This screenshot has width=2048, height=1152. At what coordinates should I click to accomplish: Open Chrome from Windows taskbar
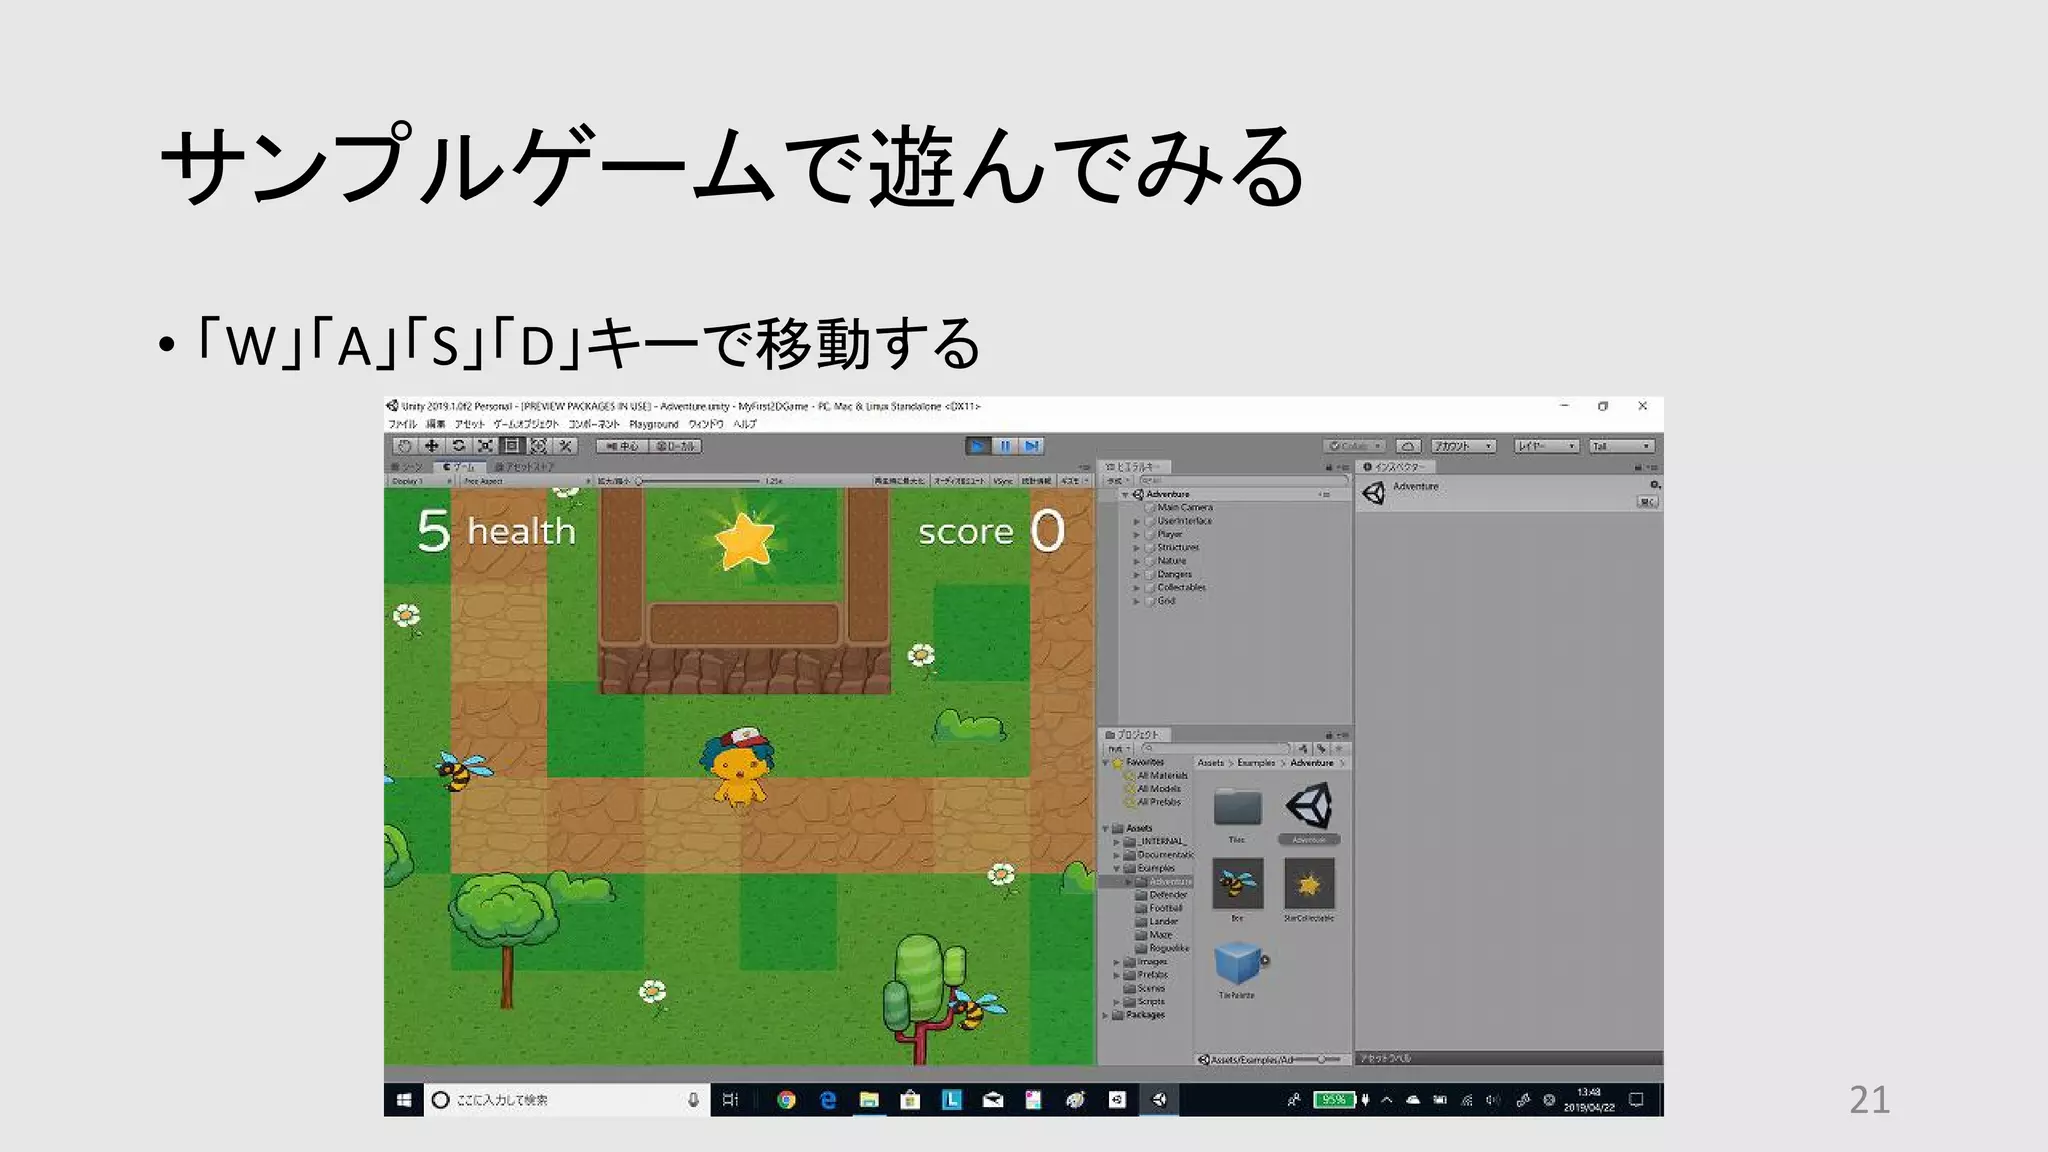(787, 1100)
